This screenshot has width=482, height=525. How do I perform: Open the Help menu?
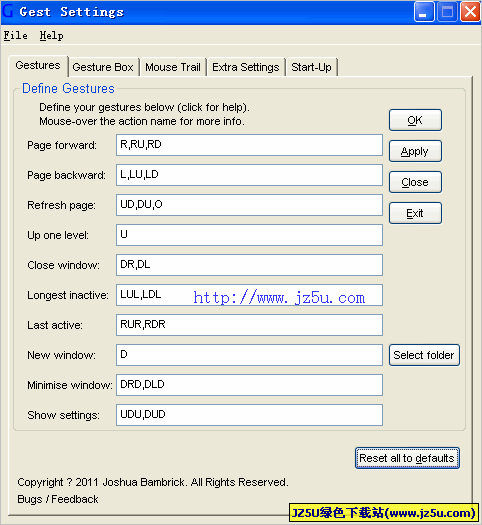click(x=51, y=35)
